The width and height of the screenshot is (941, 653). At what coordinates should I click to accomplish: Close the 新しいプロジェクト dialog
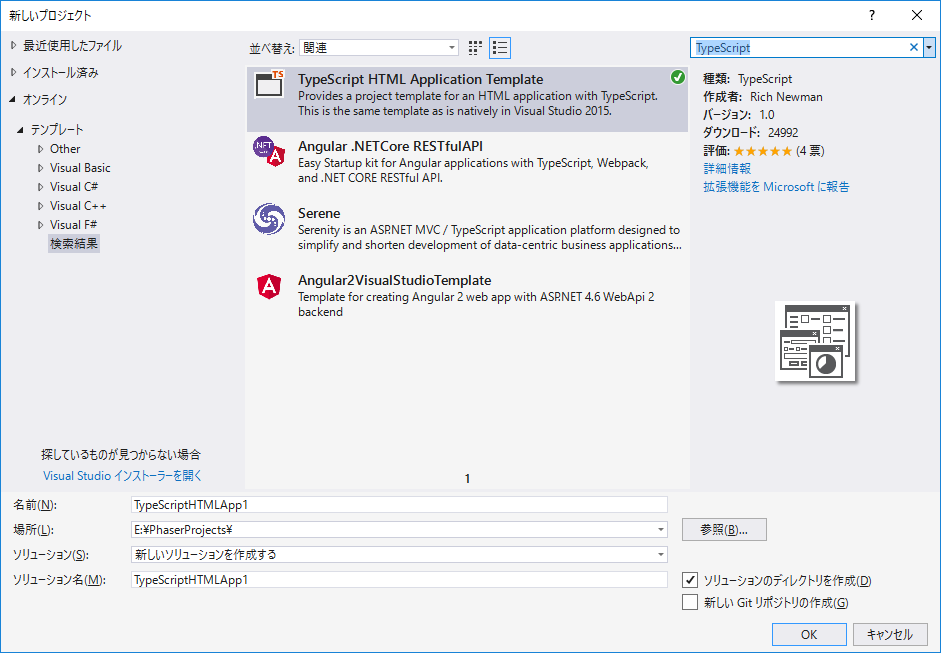coord(917,16)
